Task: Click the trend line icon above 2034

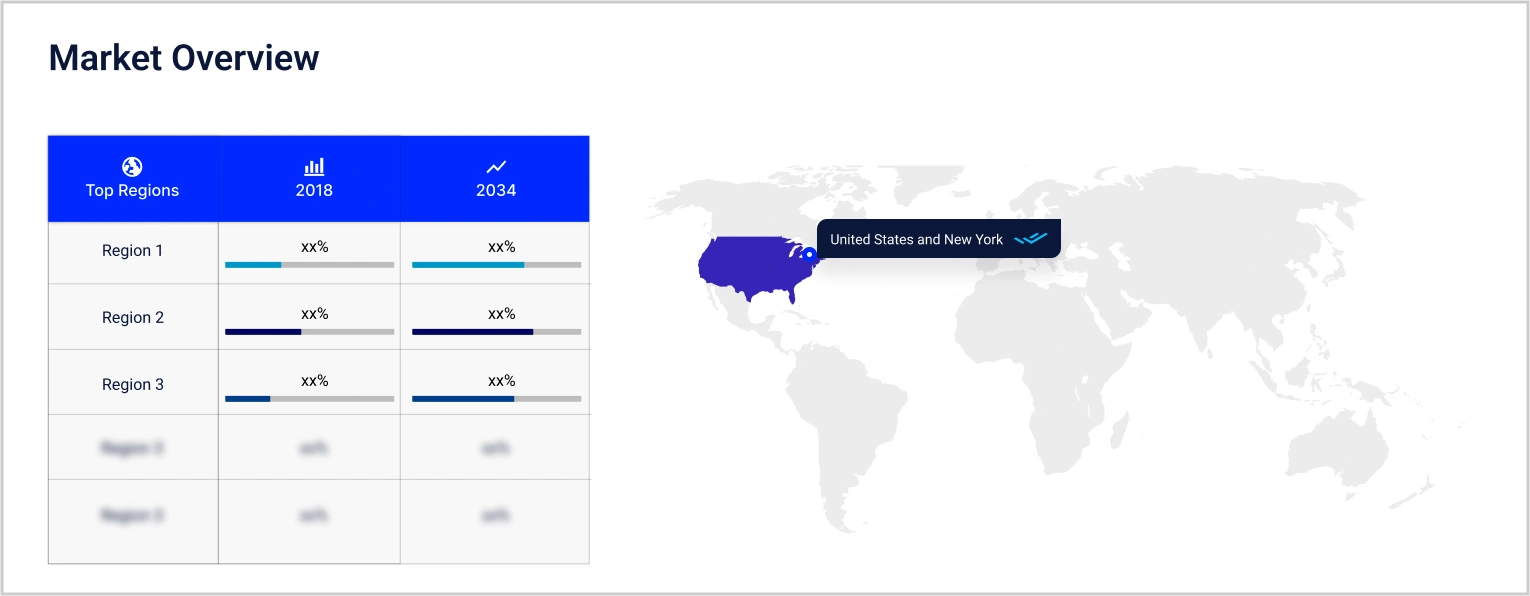Action: 496,167
